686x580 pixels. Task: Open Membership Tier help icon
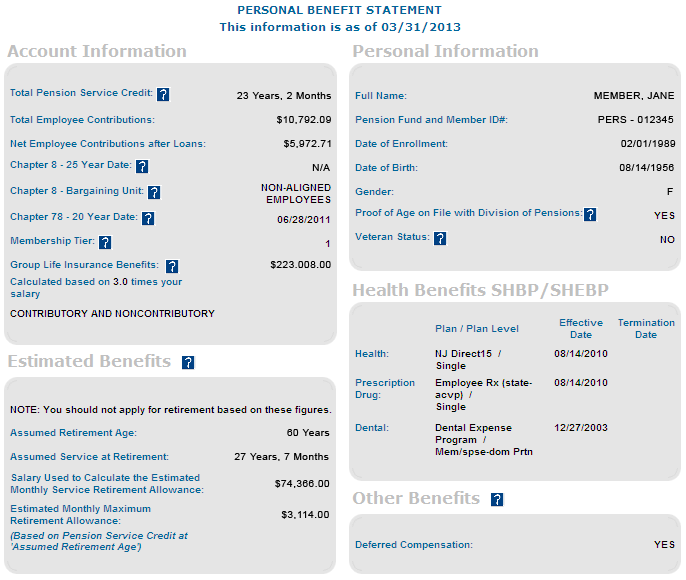click(x=105, y=242)
